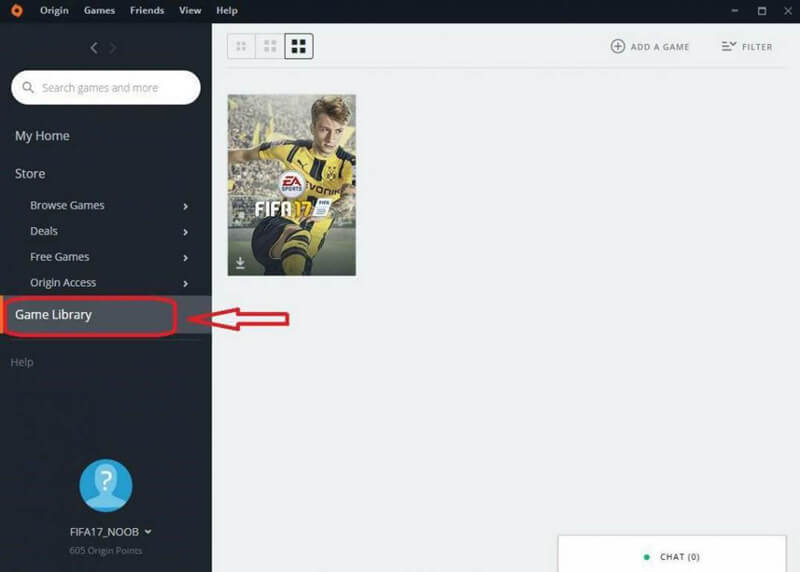Image resolution: width=800 pixels, height=572 pixels.
Task: Switch to medium grid tile view
Action: point(270,46)
